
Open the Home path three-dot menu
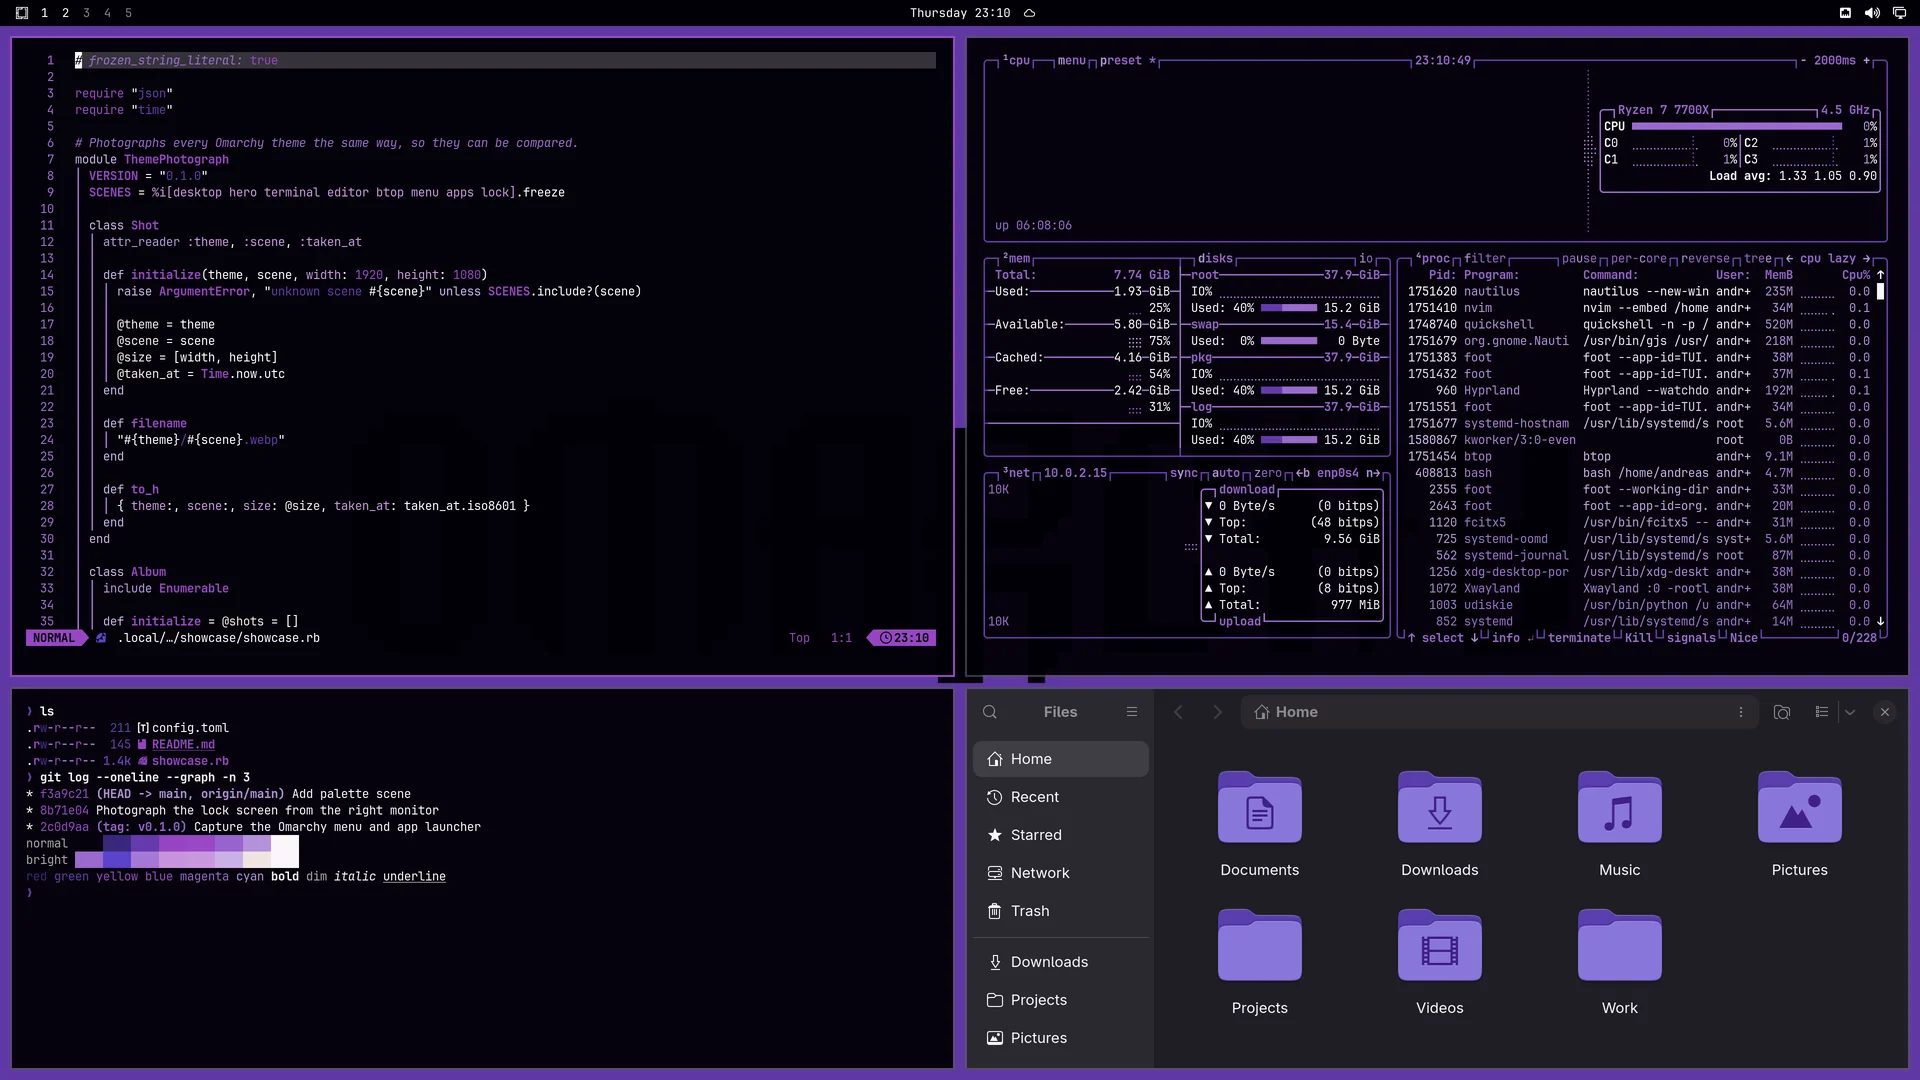pos(1741,712)
